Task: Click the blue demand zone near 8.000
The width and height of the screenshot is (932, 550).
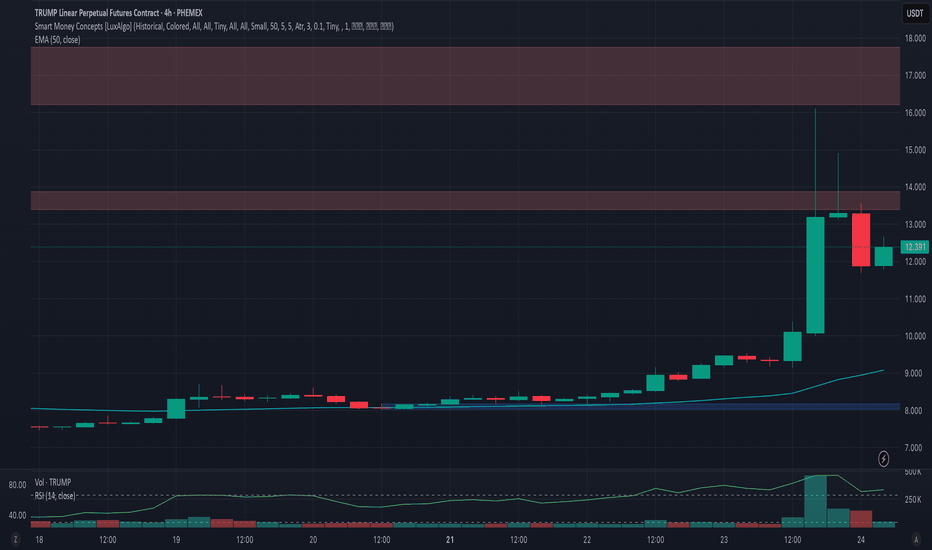Action: (x=640, y=407)
